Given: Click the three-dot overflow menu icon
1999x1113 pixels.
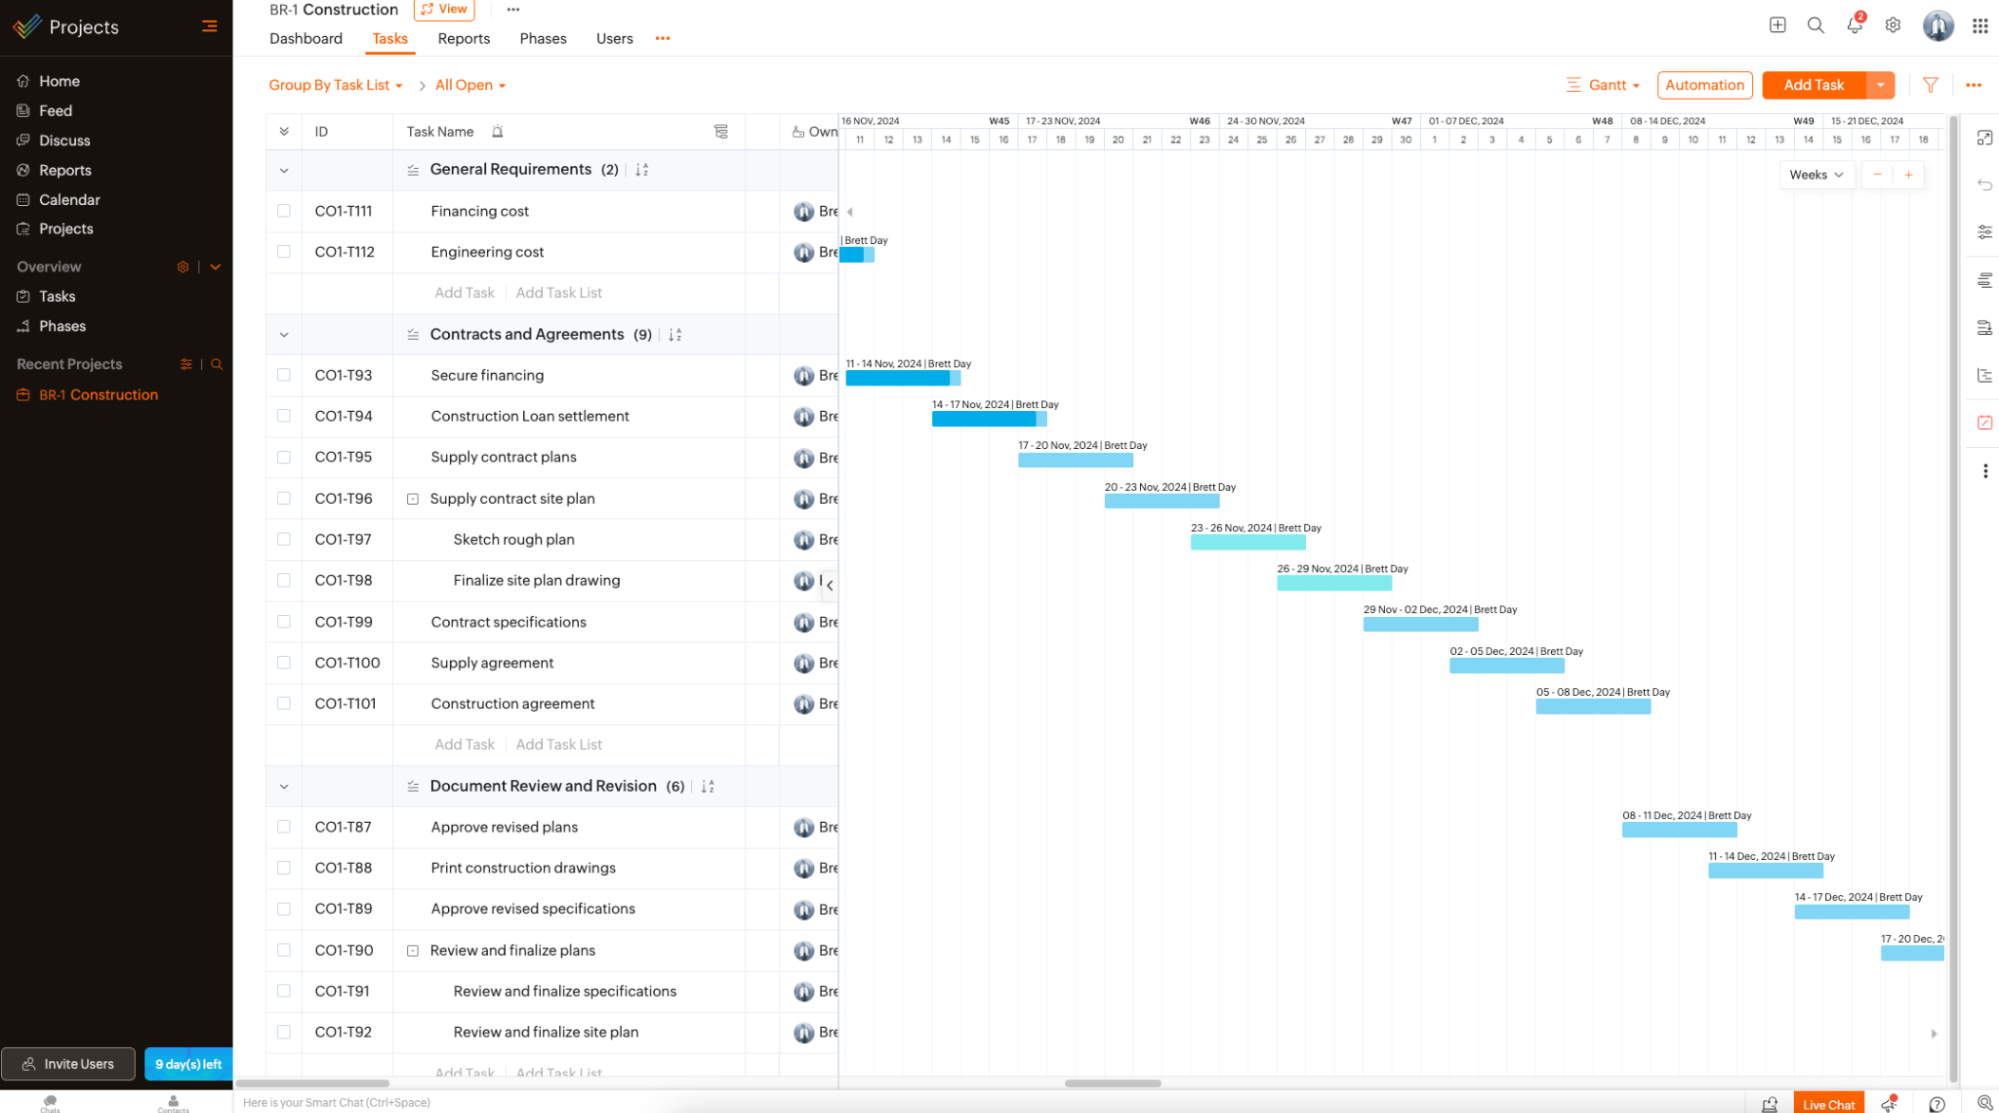Looking at the screenshot, I should [x=512, y=10].
